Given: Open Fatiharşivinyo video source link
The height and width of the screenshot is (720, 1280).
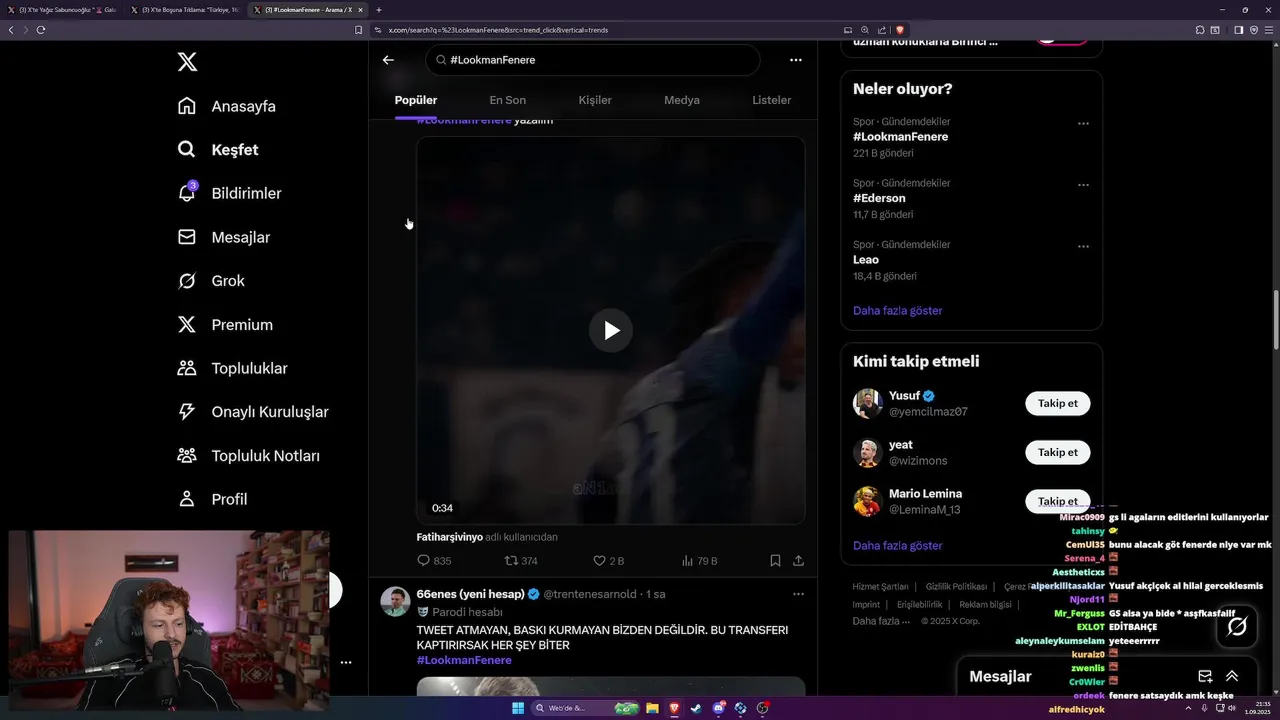Looking at the screenshot, I should coord(449,537).
